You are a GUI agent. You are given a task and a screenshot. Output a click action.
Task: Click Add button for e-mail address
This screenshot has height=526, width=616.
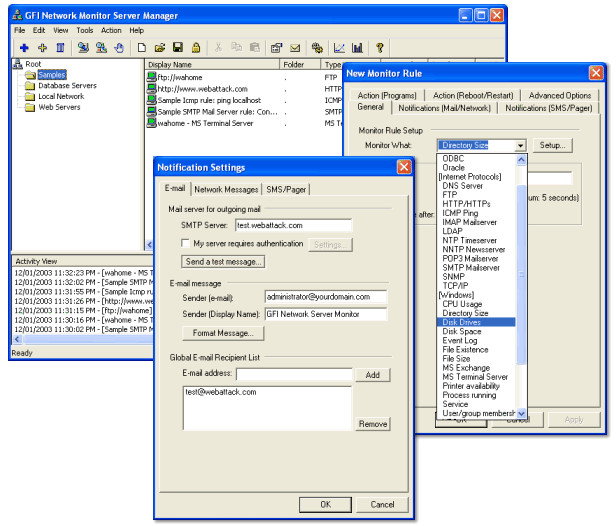click(372, 375)
